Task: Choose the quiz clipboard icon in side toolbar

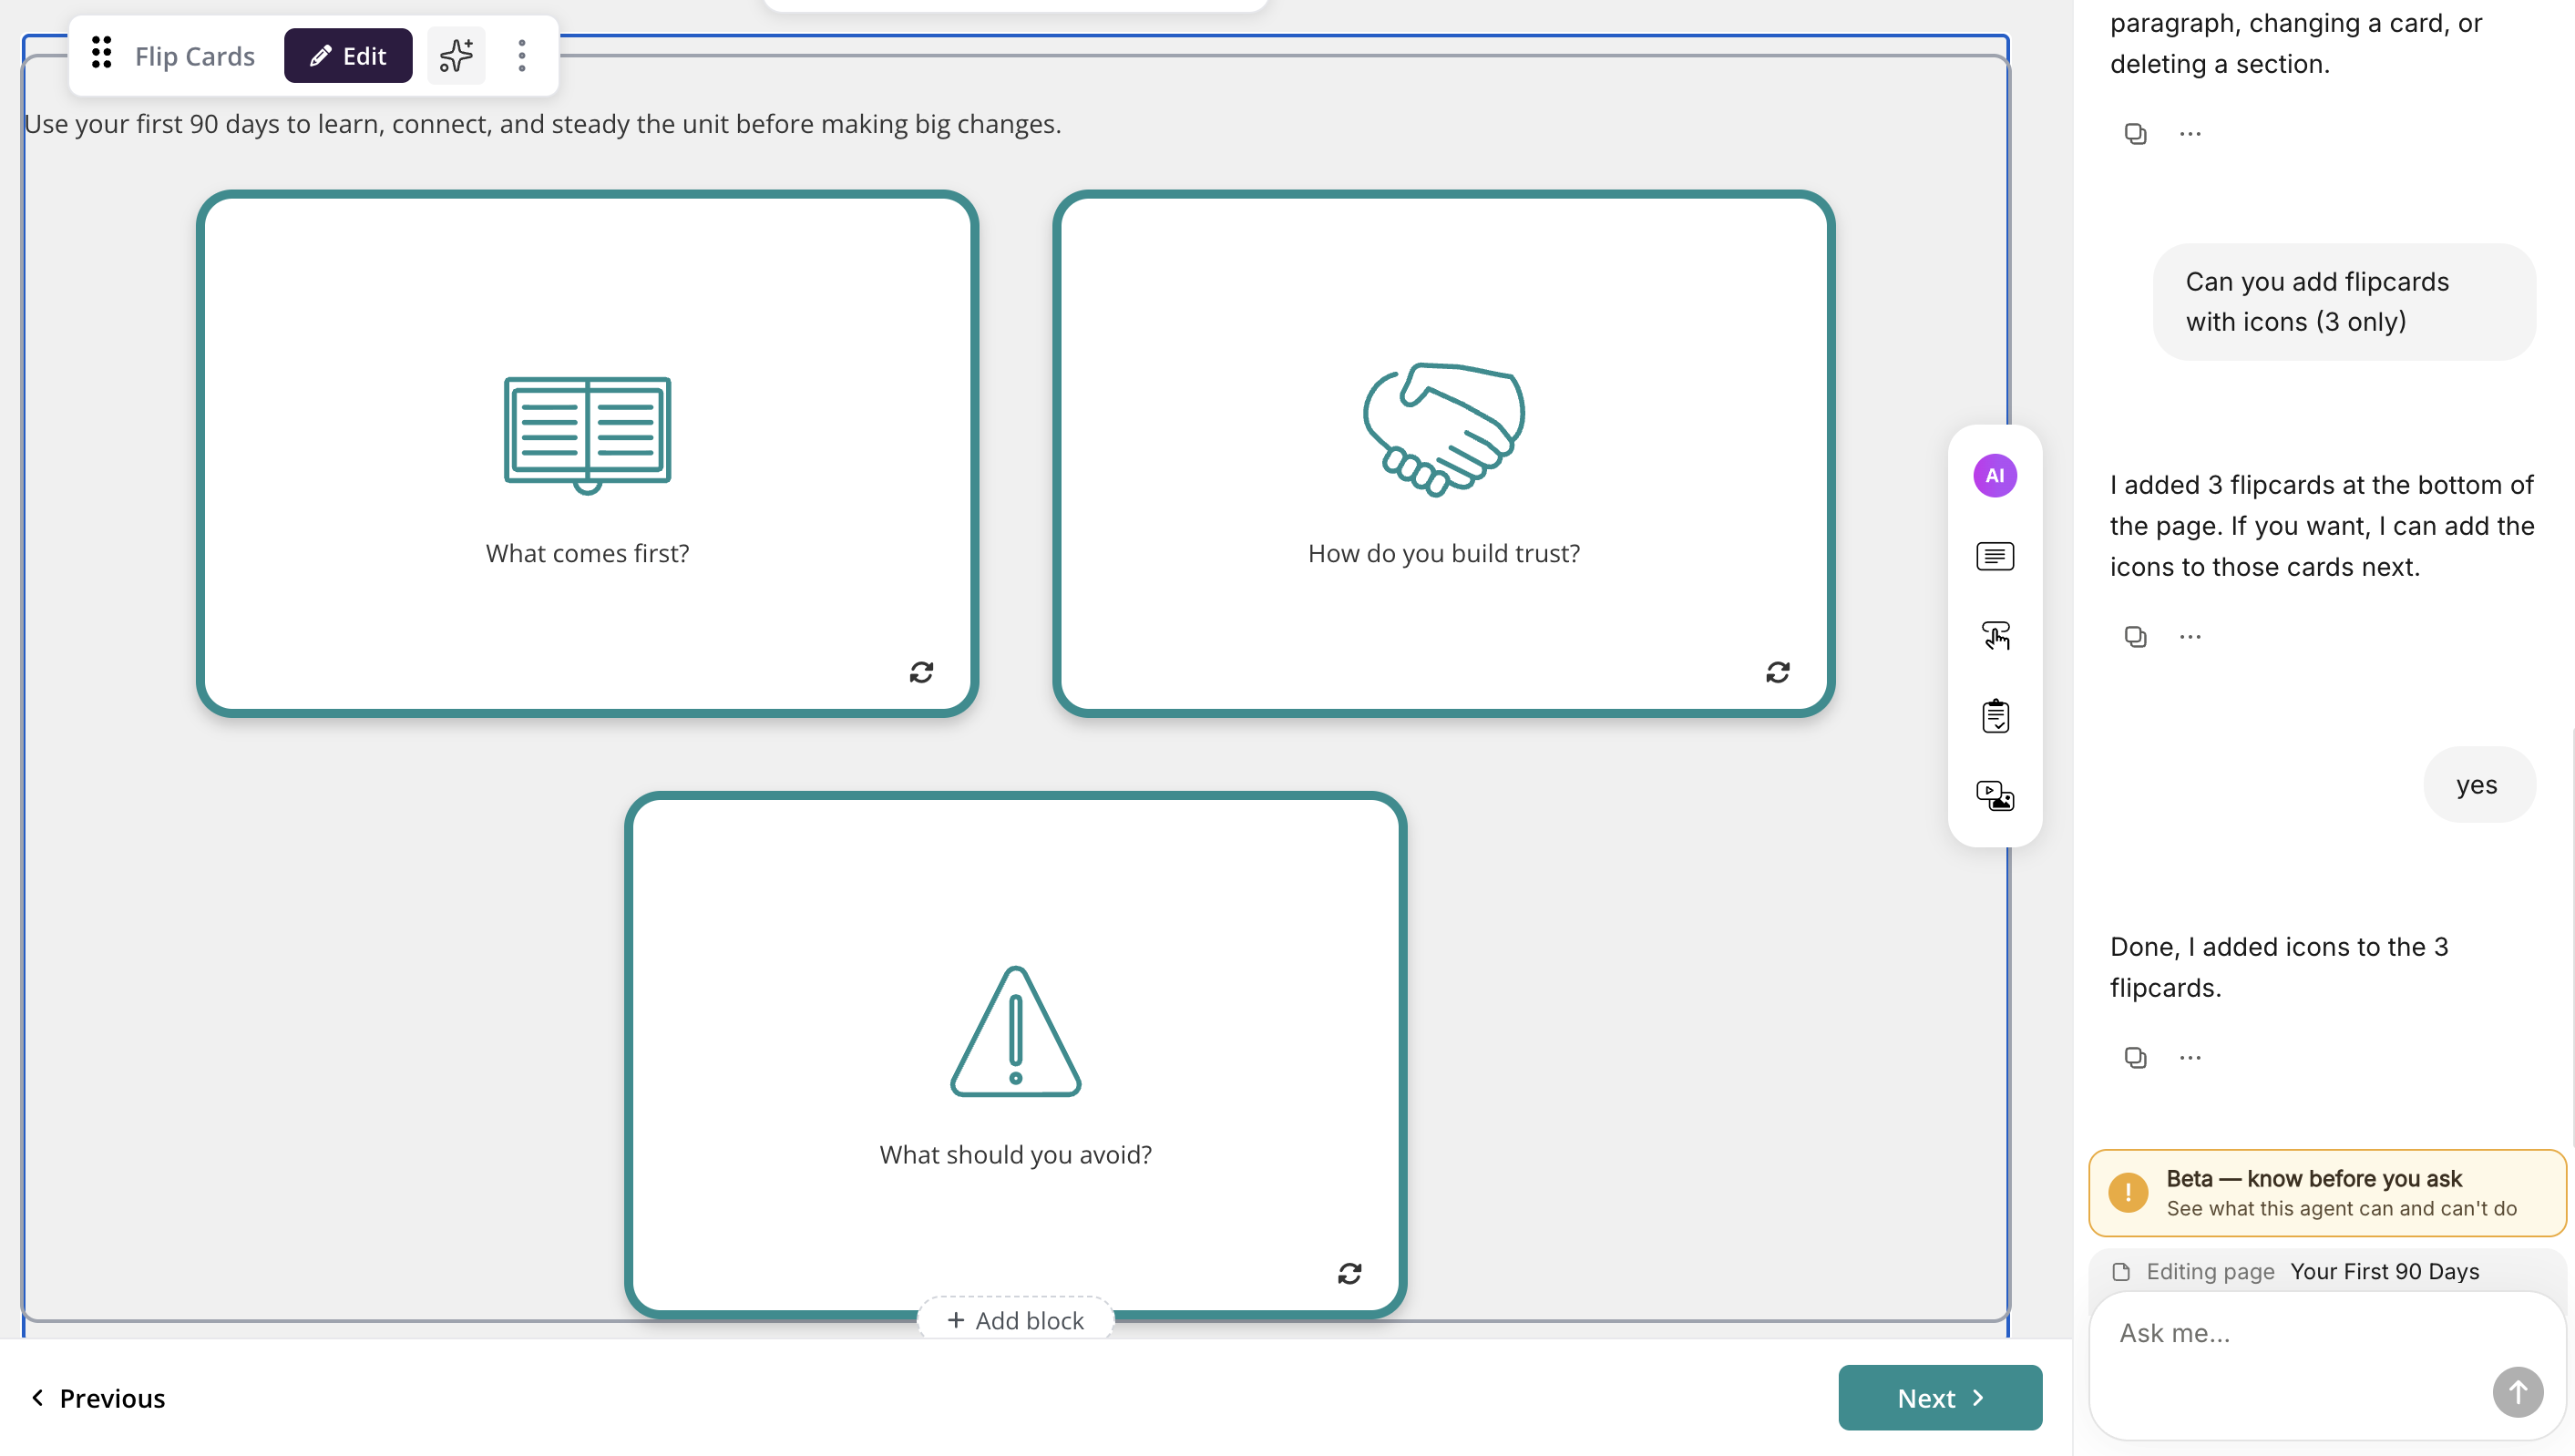Action: pyautogui.click(x=1994, y=716)
